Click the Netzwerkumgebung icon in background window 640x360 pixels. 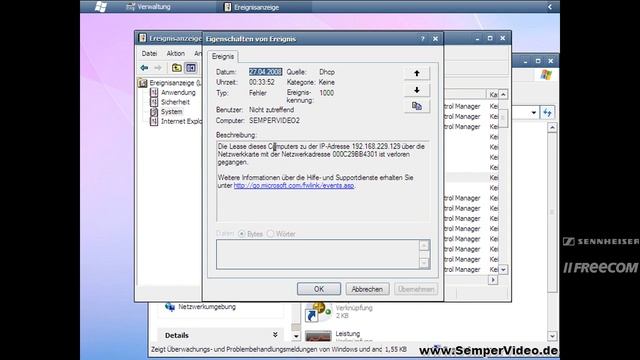click(x=170, y=307)
